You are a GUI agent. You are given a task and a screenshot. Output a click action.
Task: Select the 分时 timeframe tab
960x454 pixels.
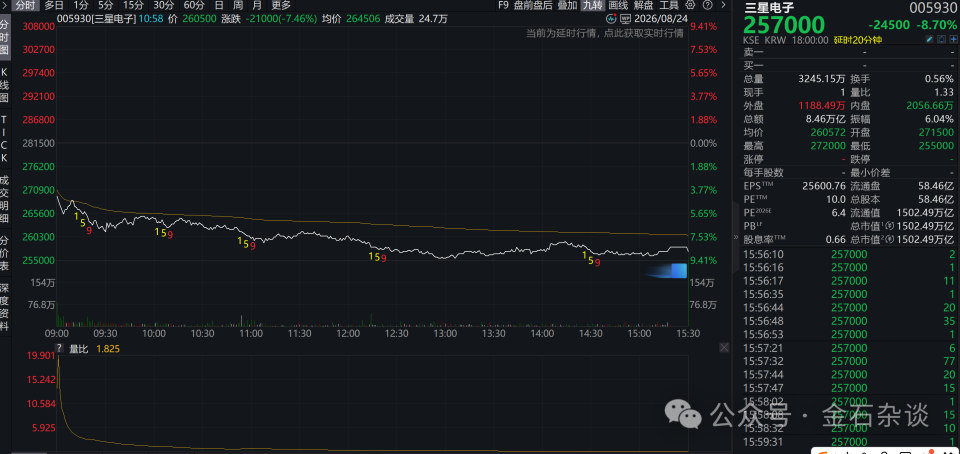coord(25,6)
